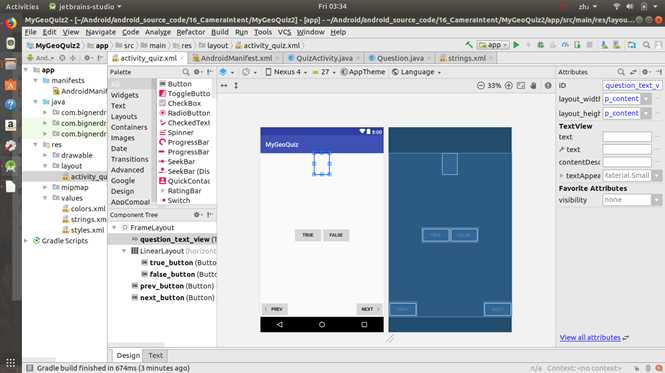Open Component Tree settings gear

(197, 215)
